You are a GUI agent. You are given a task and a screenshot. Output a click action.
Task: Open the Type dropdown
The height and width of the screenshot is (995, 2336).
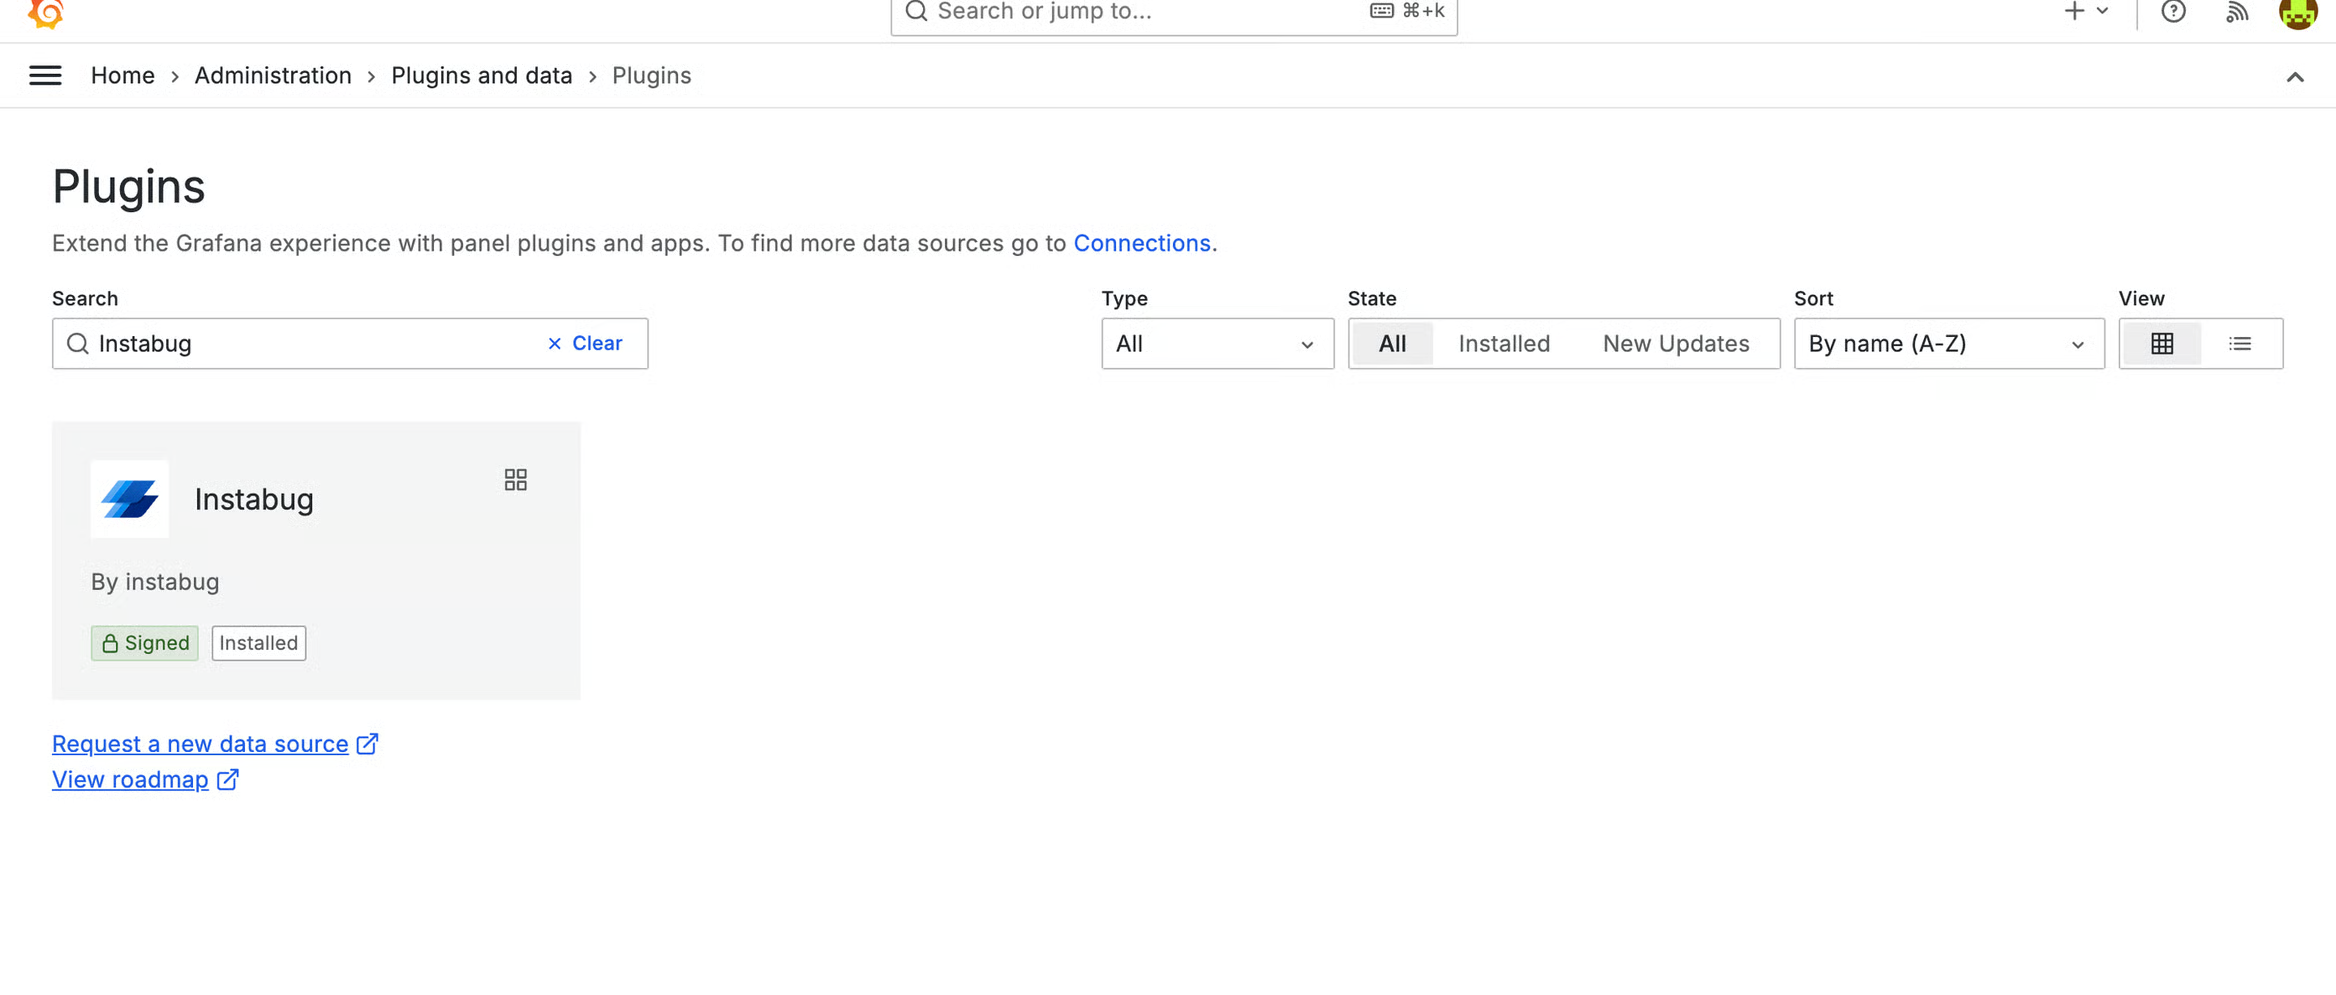[x=1216, y=344]
